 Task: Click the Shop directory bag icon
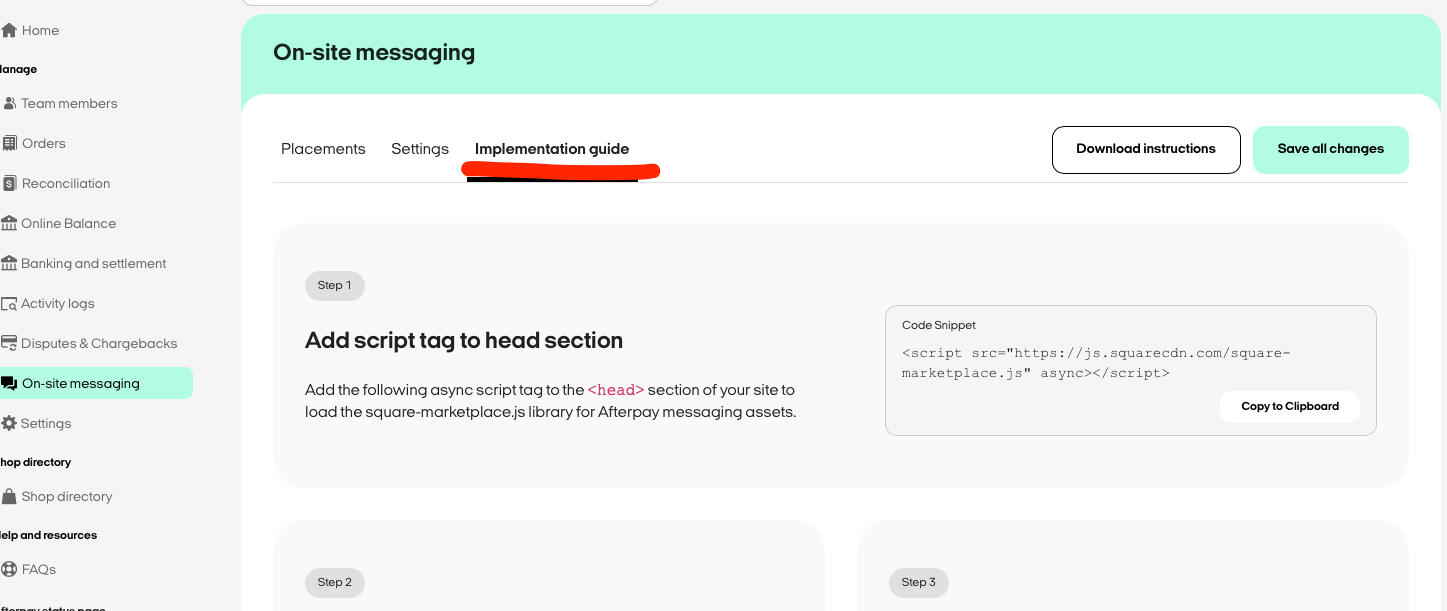tap(9, 496)
